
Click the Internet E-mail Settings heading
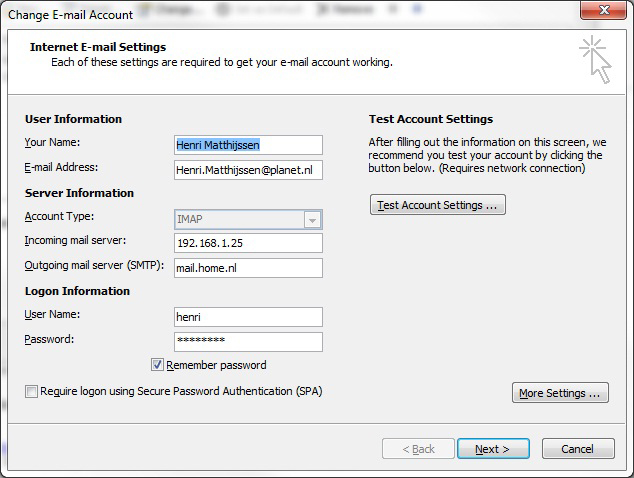(98, 47)
